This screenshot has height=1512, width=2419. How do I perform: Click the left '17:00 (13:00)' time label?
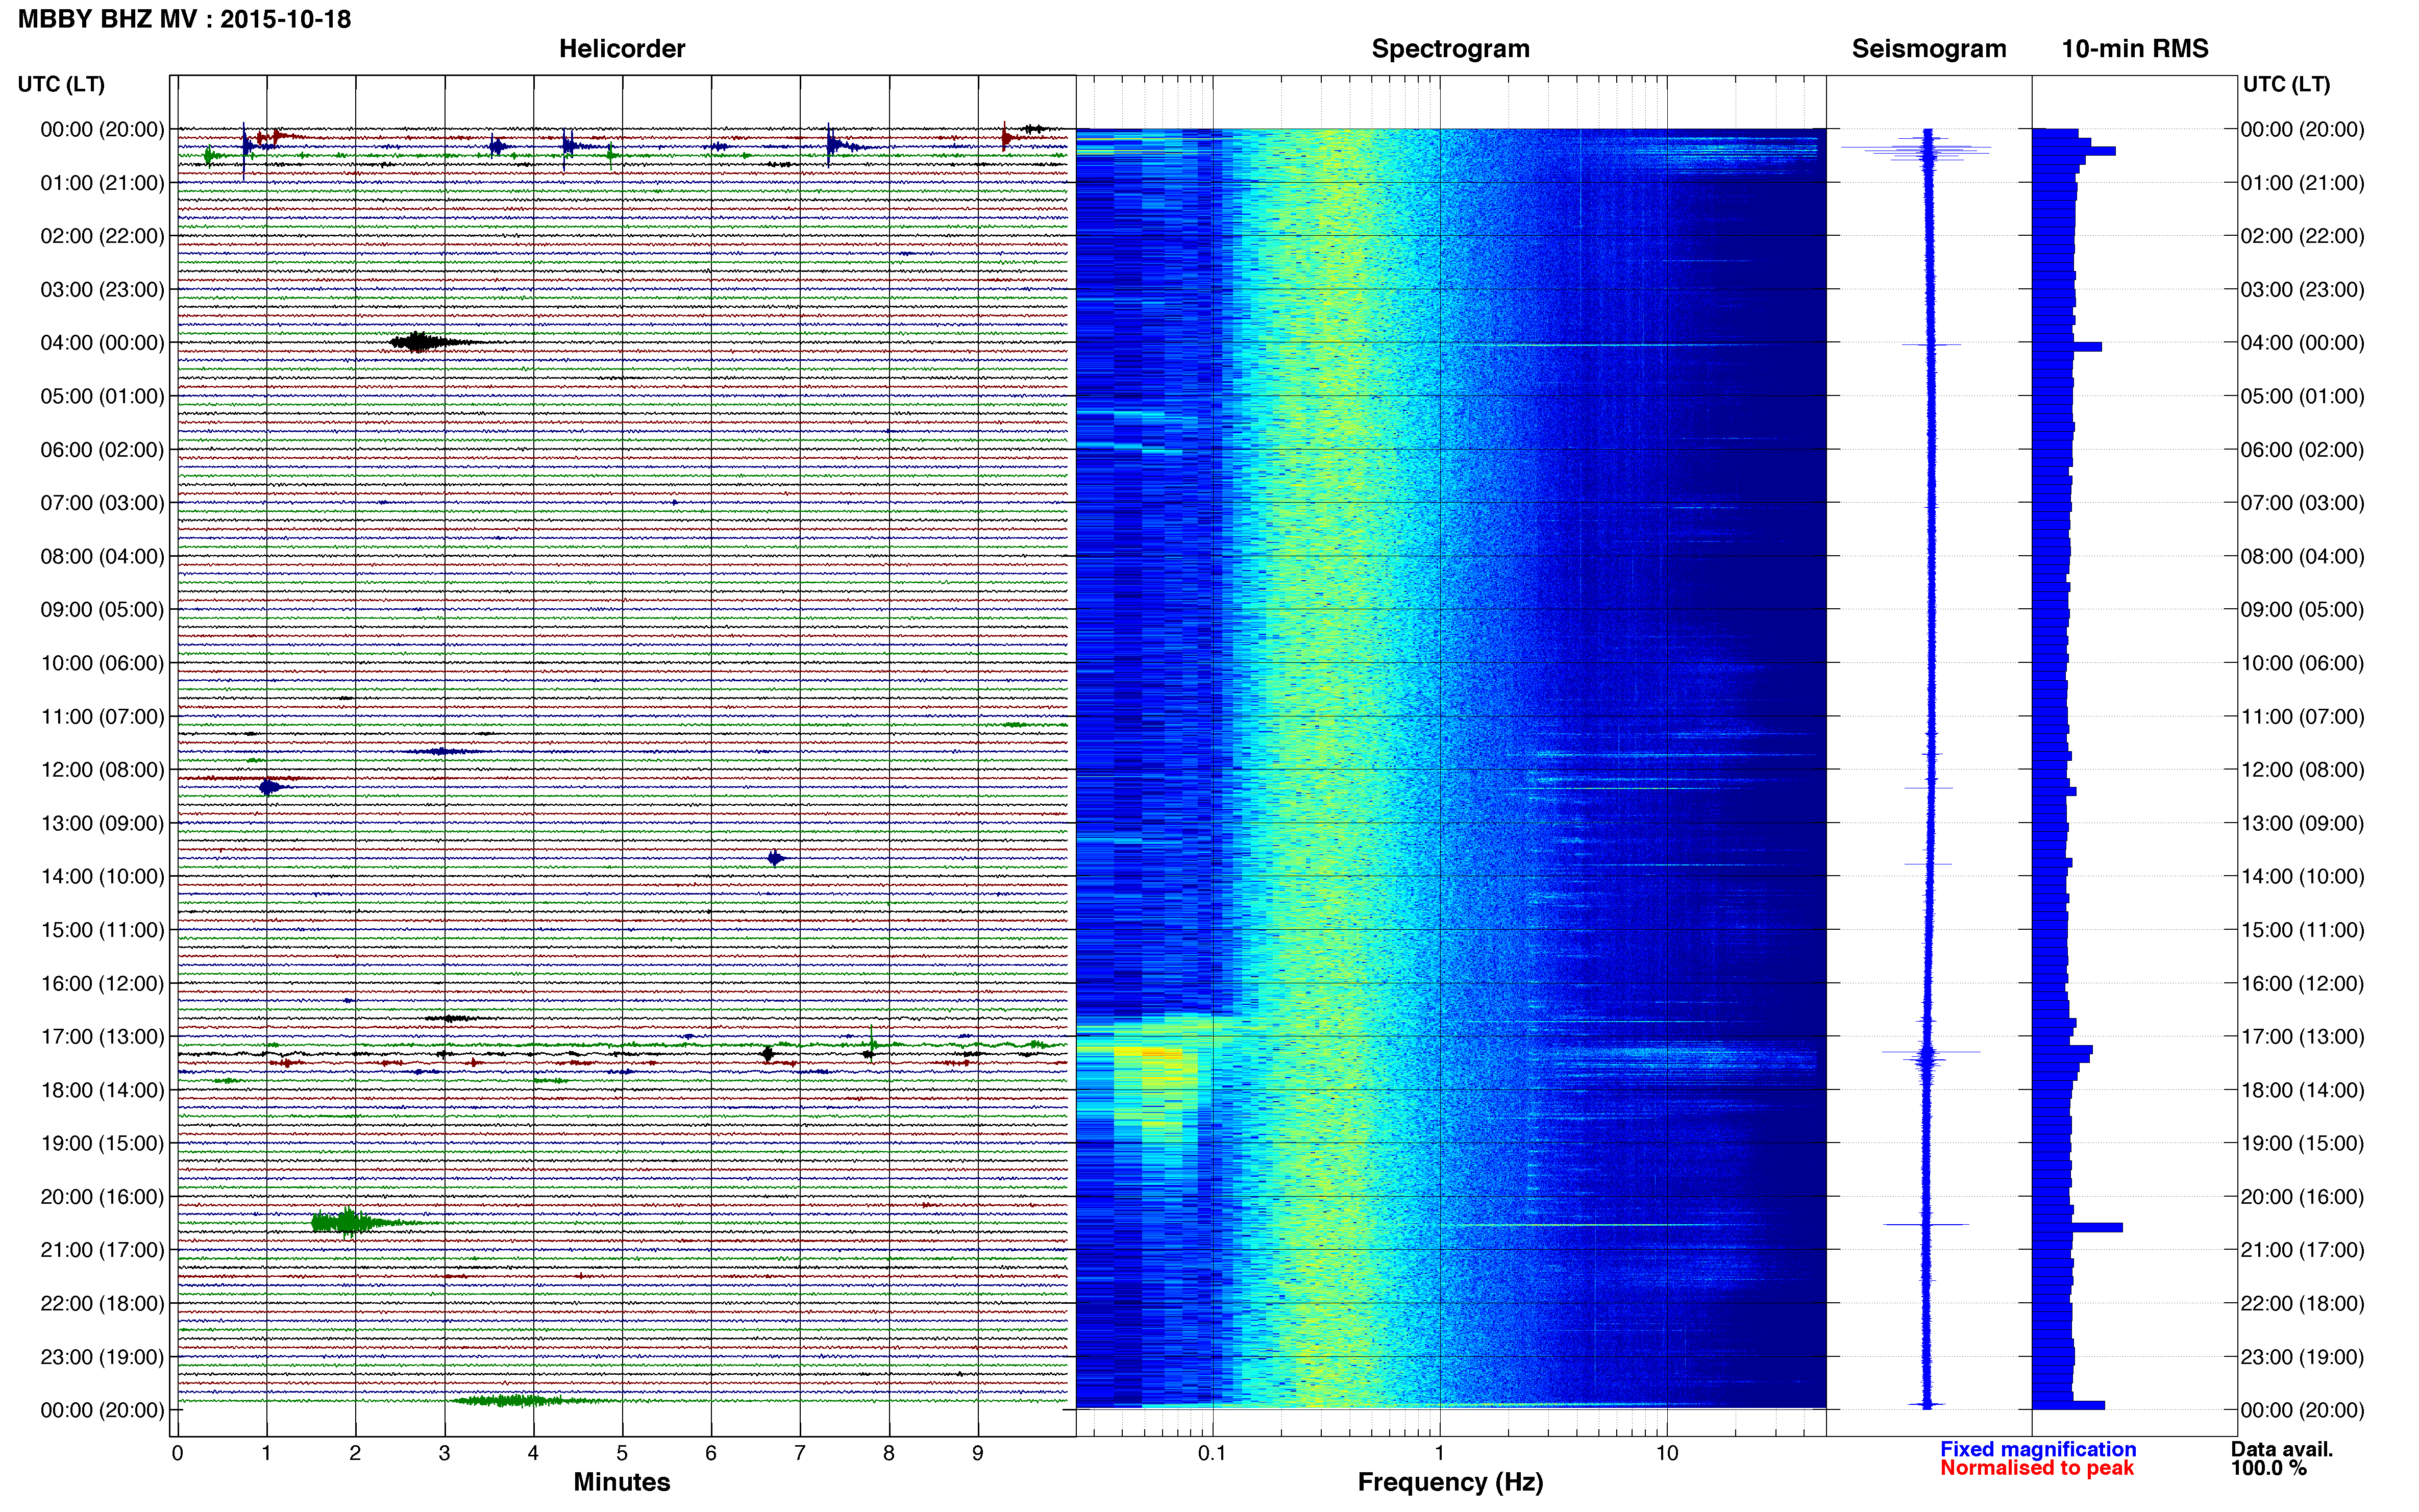point(102,1037)
